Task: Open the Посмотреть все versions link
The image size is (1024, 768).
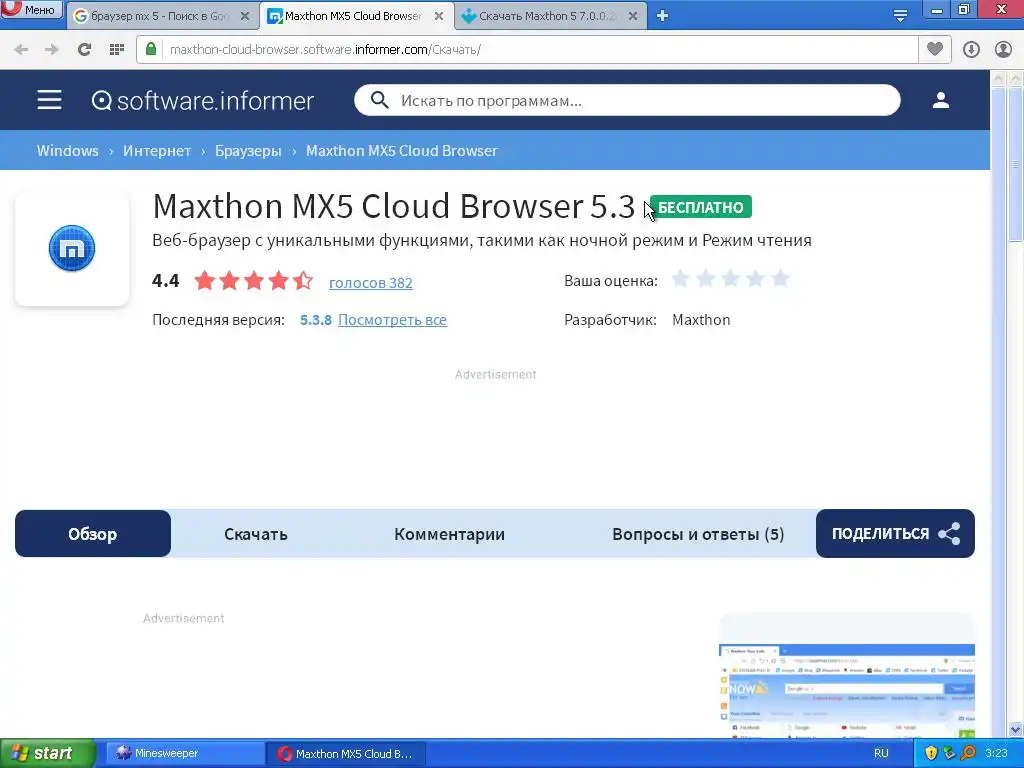Action: point(392,320)
